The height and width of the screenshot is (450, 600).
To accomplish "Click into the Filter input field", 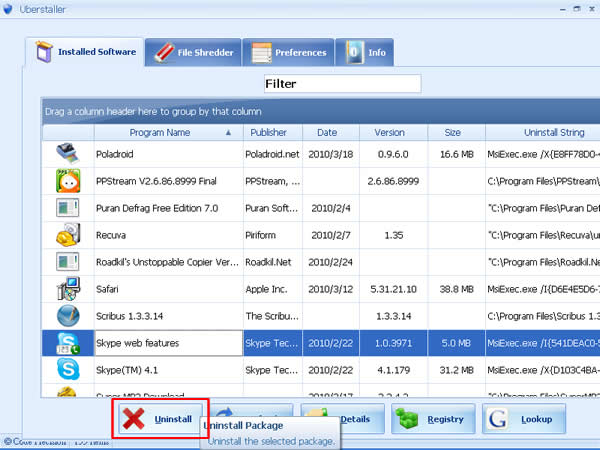I will (342, 84).
